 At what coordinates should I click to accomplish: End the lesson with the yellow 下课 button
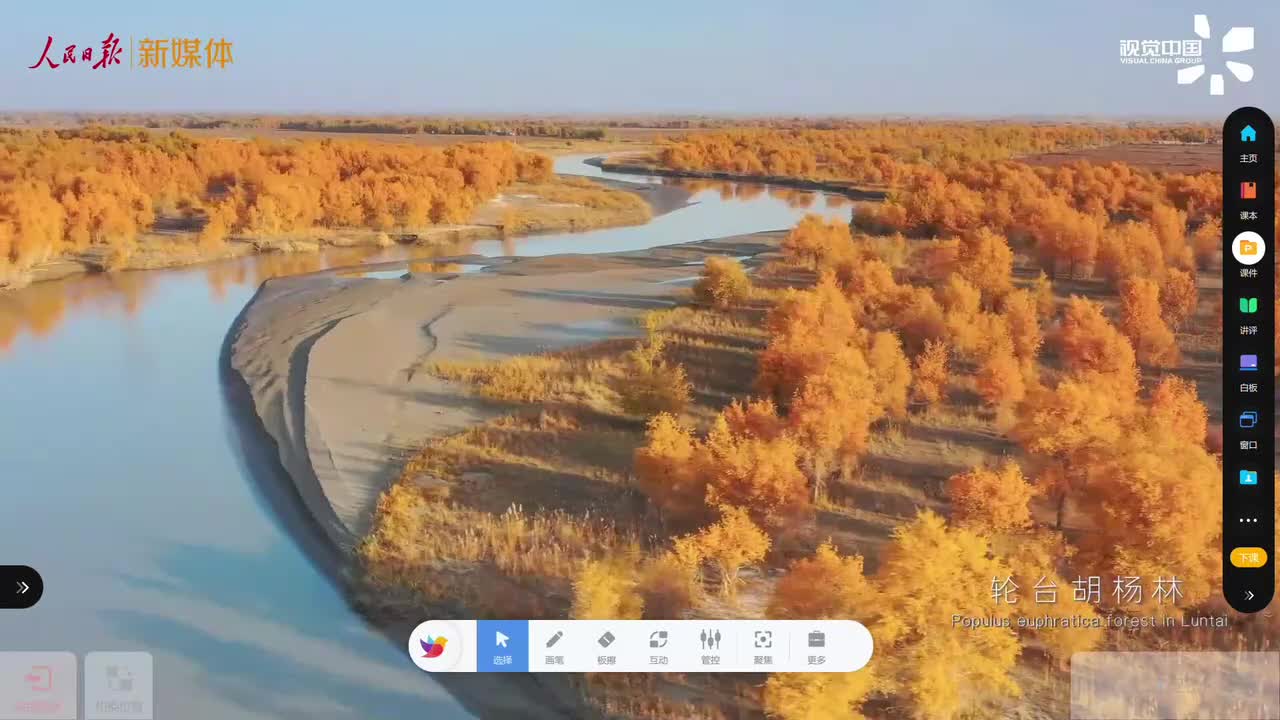(1248, 557)
